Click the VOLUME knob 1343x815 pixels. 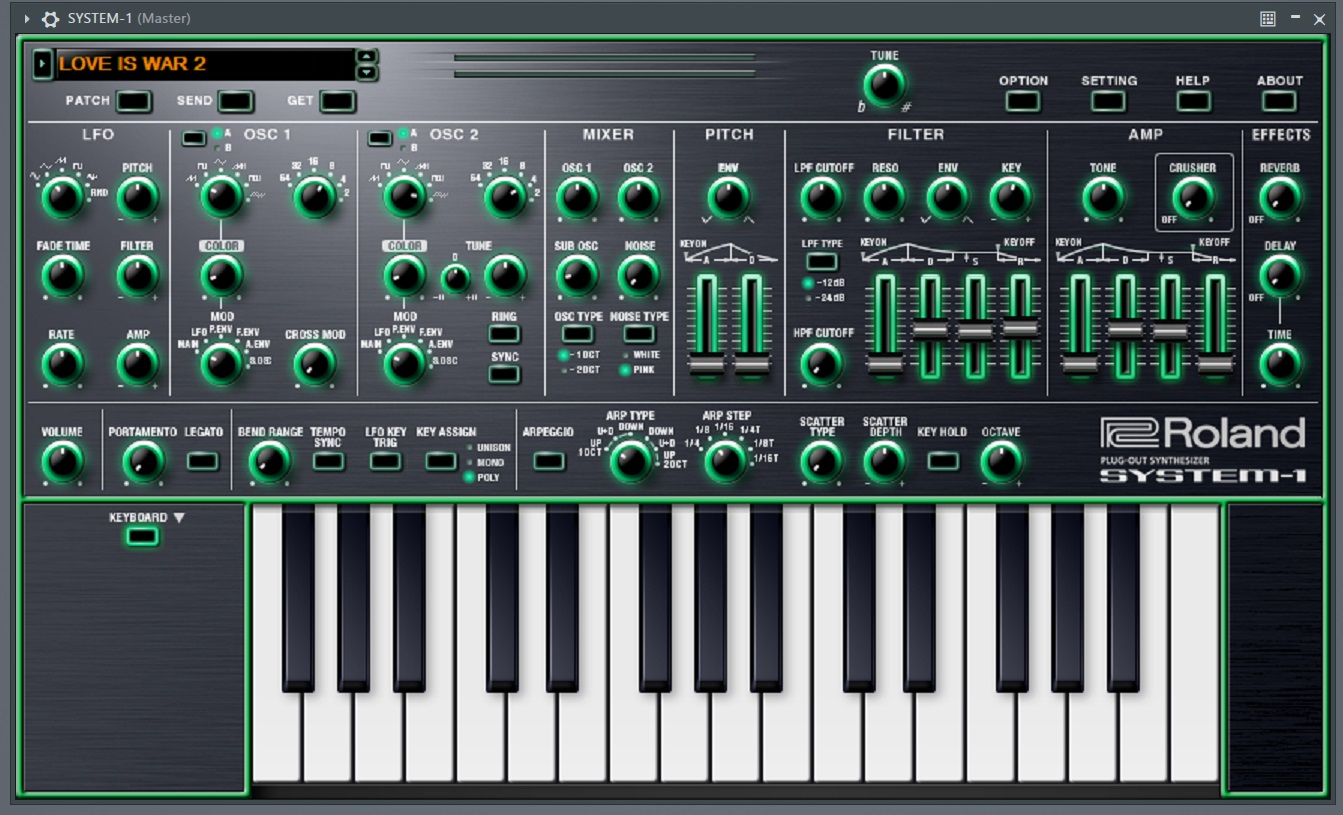pyautogui.click(x=62, y=462)
